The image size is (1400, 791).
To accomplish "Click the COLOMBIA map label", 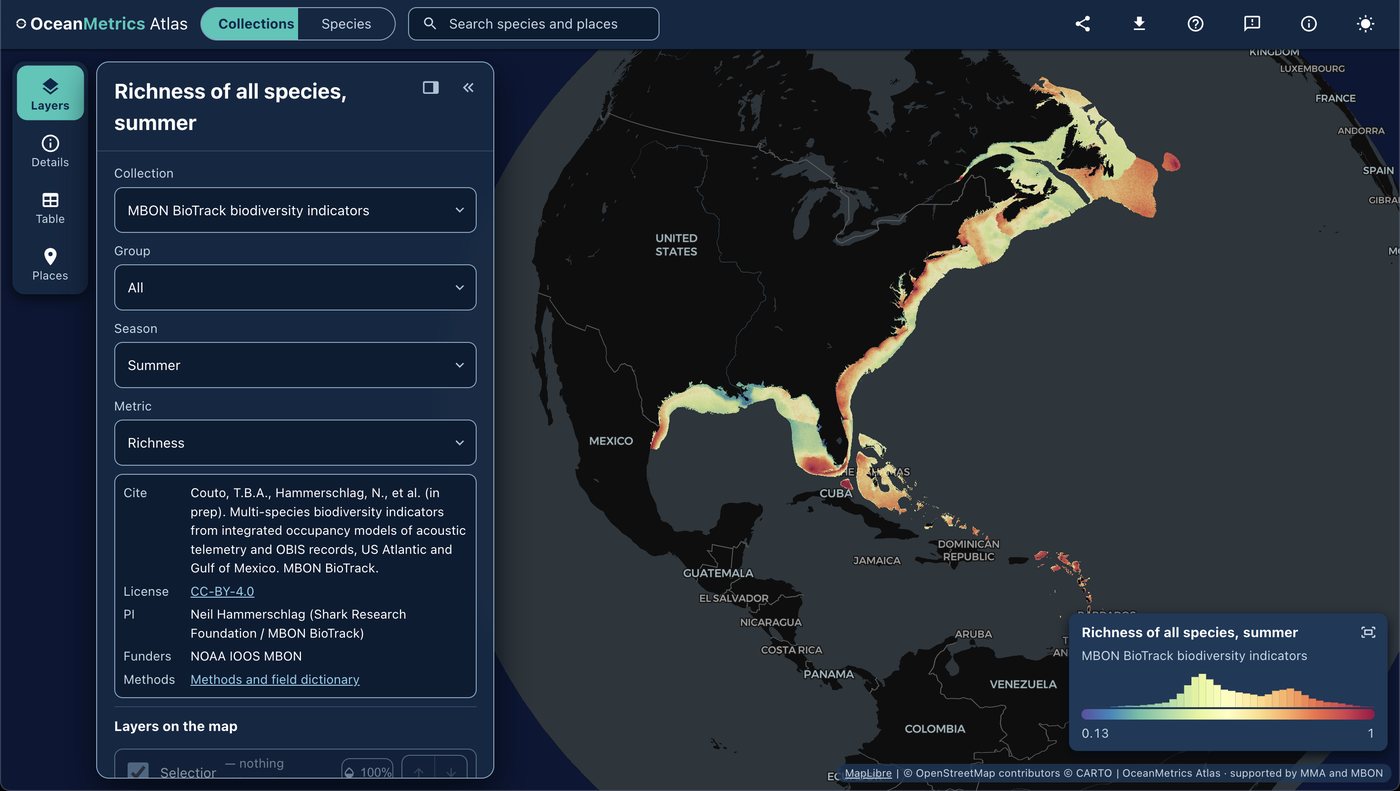I will coord(935,729).
